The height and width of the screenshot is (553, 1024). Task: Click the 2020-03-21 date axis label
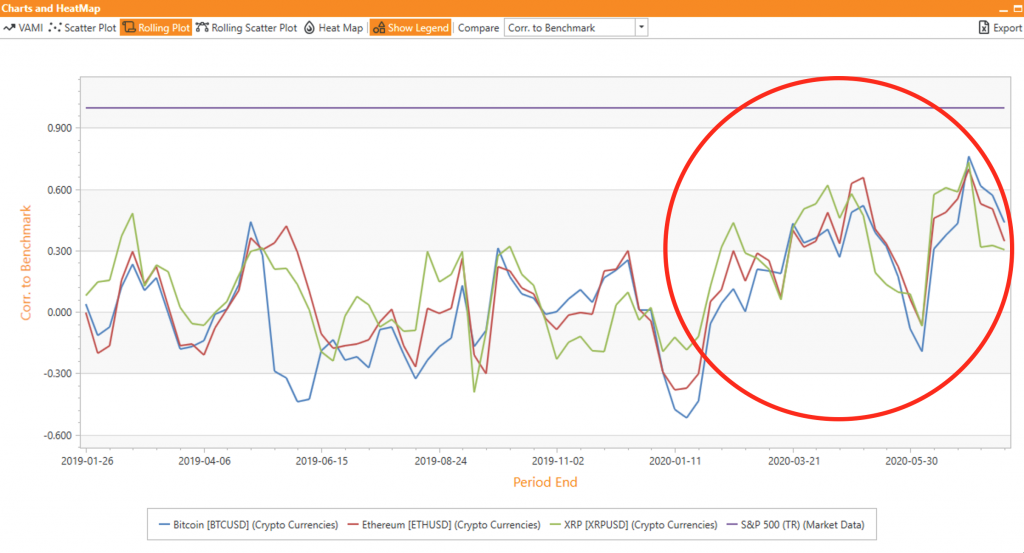pos(793,462)
